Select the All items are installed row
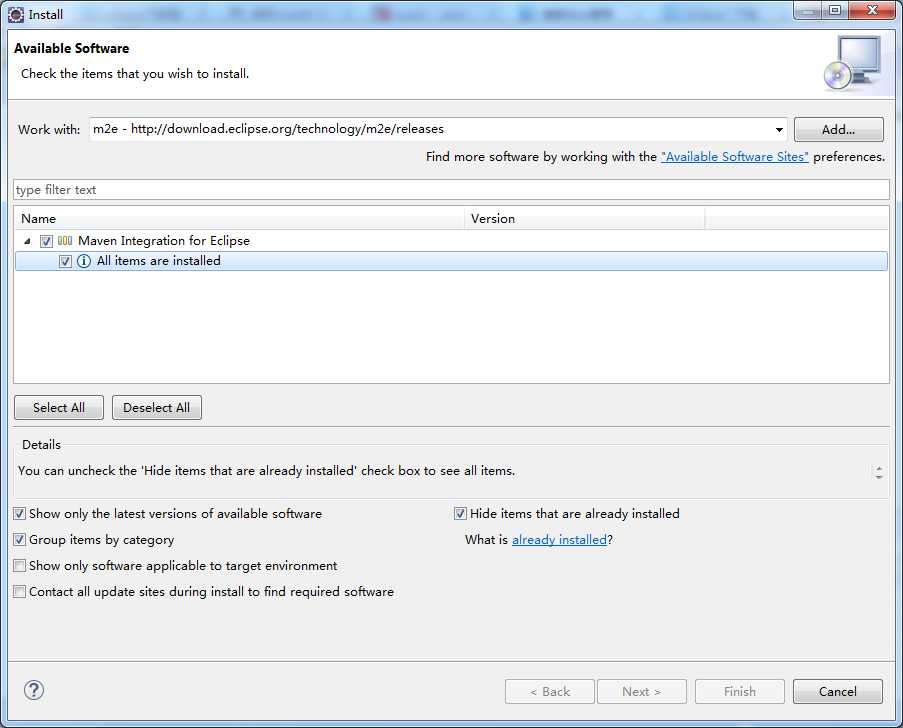This screenshot has width=903, height=728. [452, 261]
